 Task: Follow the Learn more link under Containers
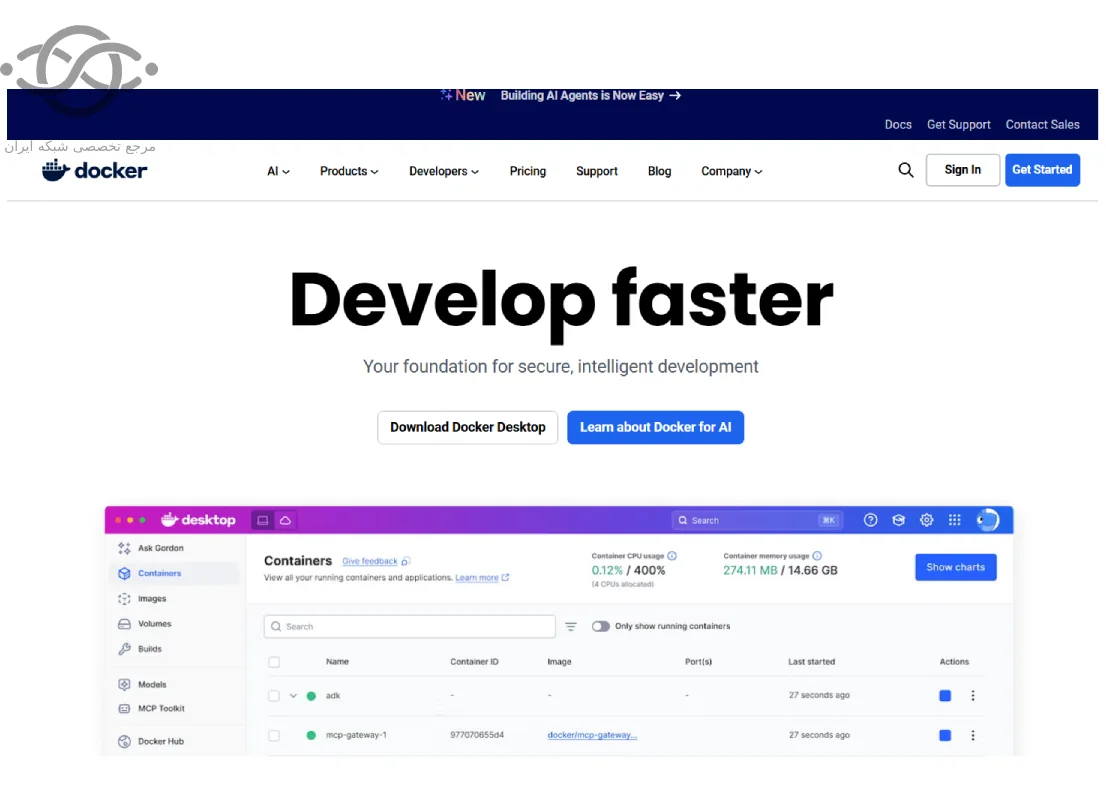(x=477, y=578)
